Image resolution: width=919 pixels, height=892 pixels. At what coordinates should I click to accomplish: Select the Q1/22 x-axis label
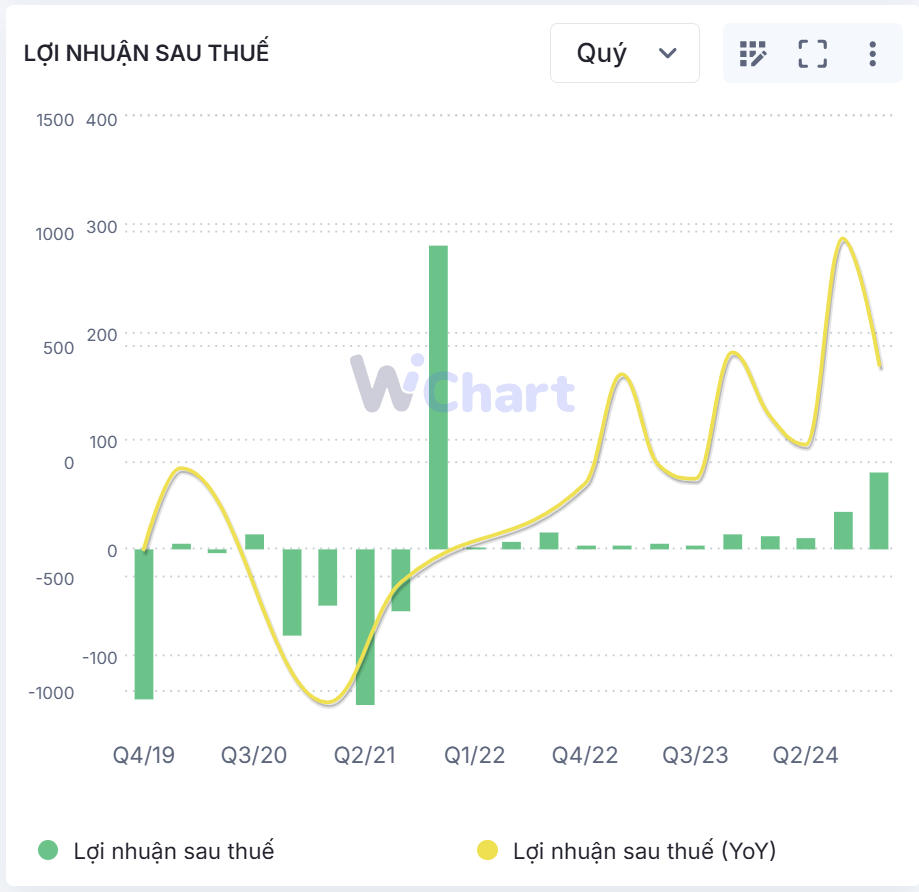[475, 754]
